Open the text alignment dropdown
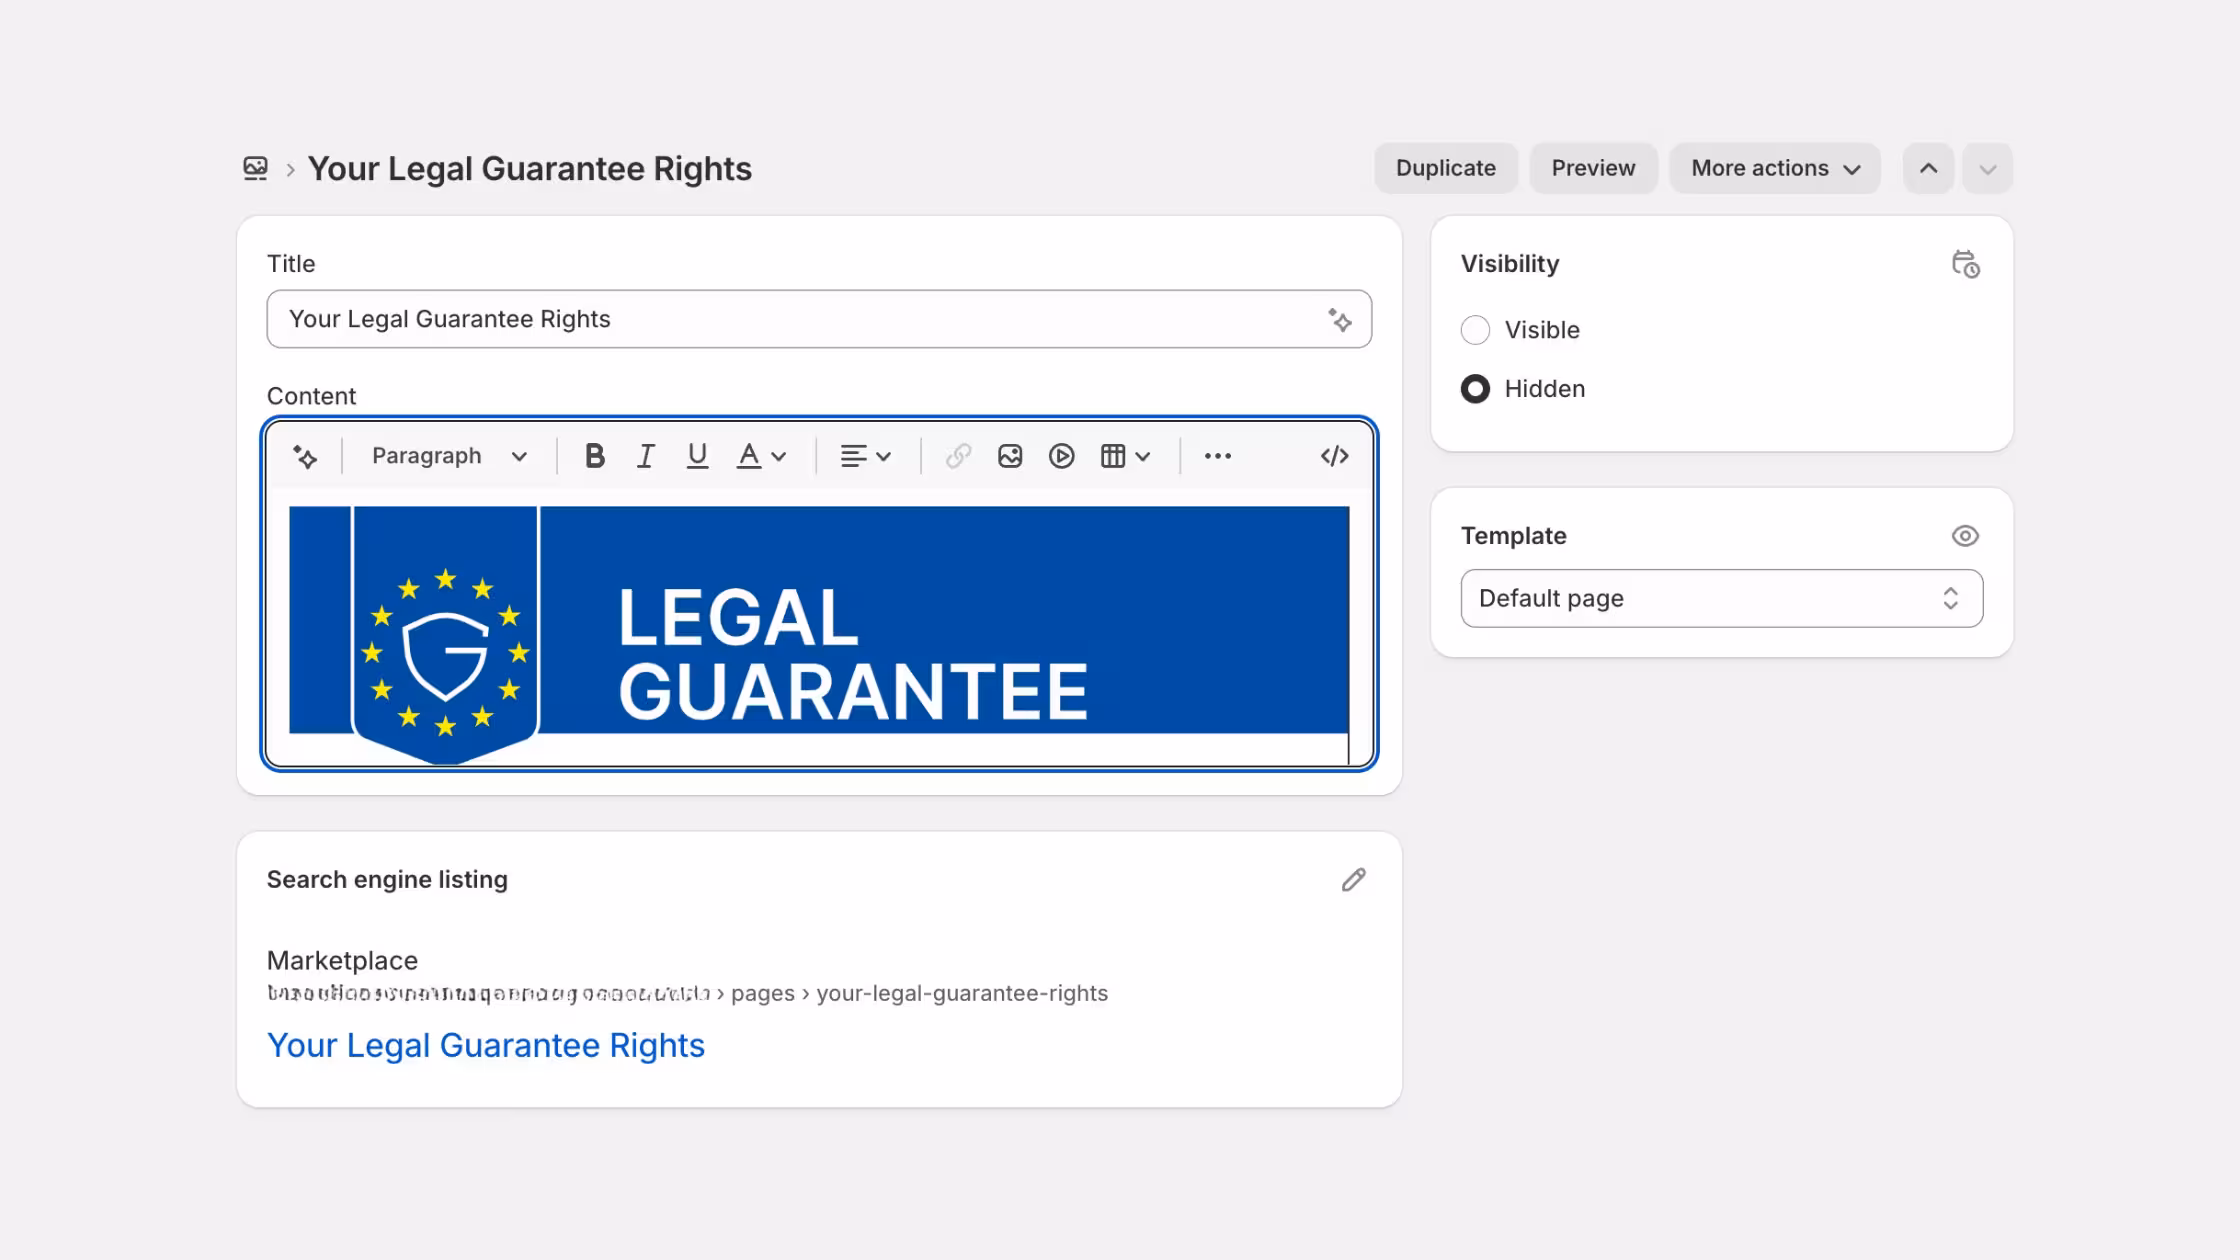The width and height of the screenshot is (2240, 1260). (x=865, y=456)
